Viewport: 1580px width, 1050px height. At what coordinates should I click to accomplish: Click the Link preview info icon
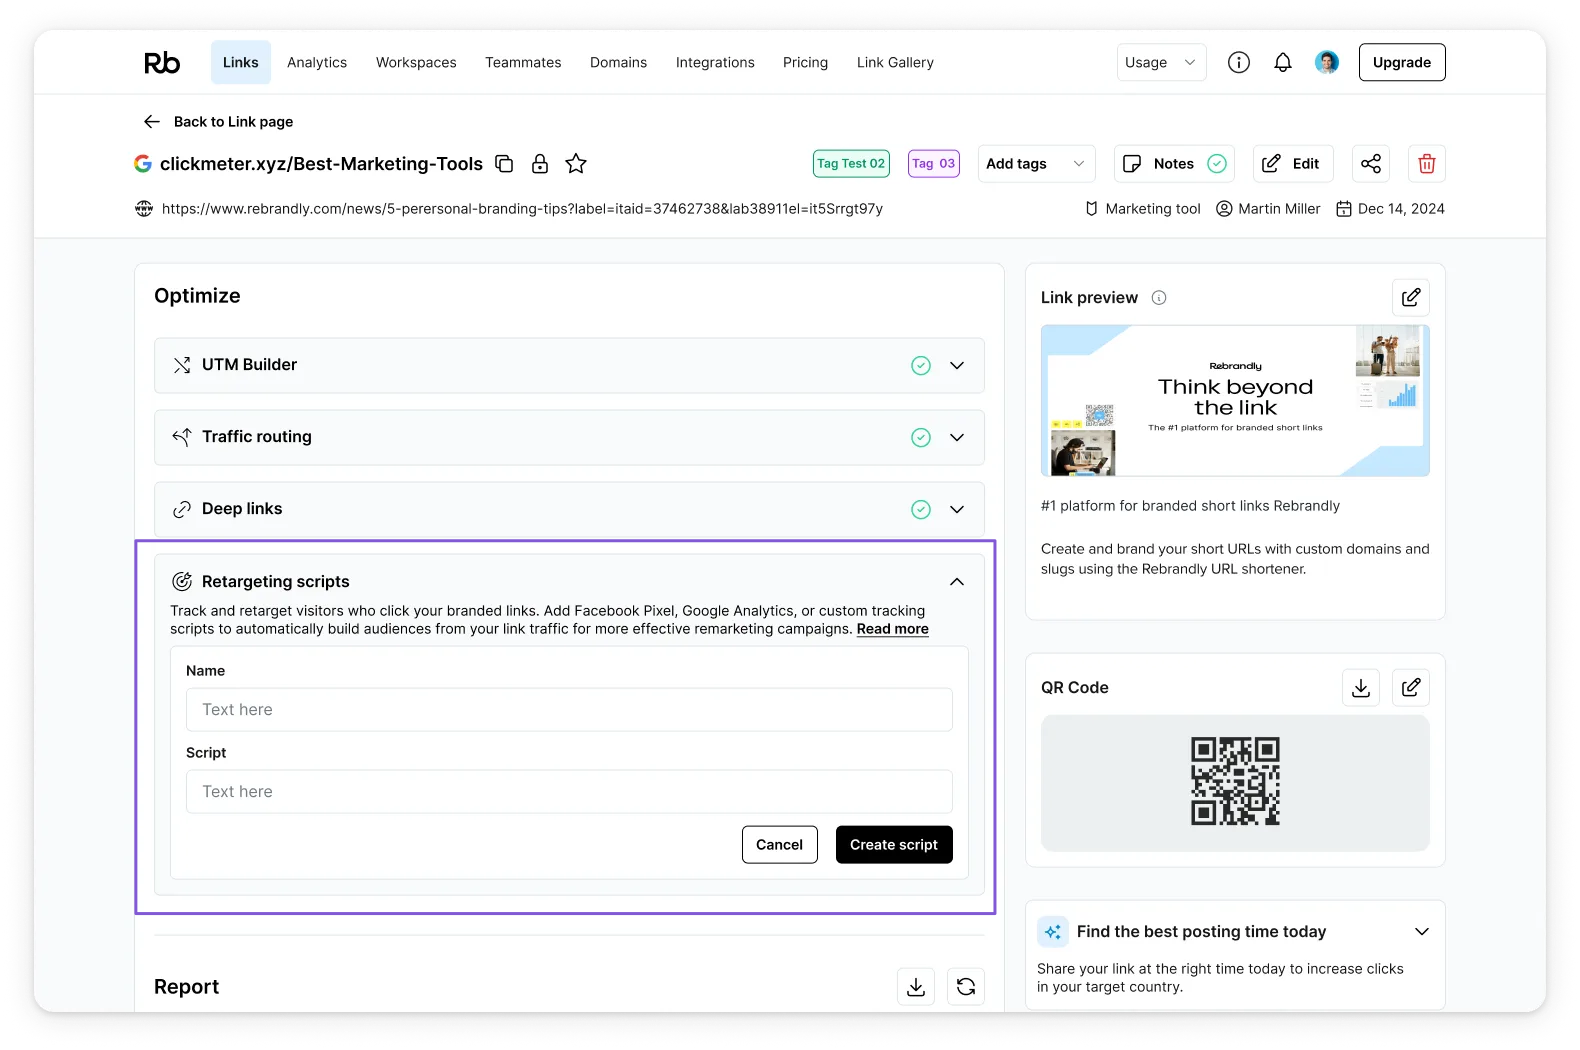[x=1159, y=298]
